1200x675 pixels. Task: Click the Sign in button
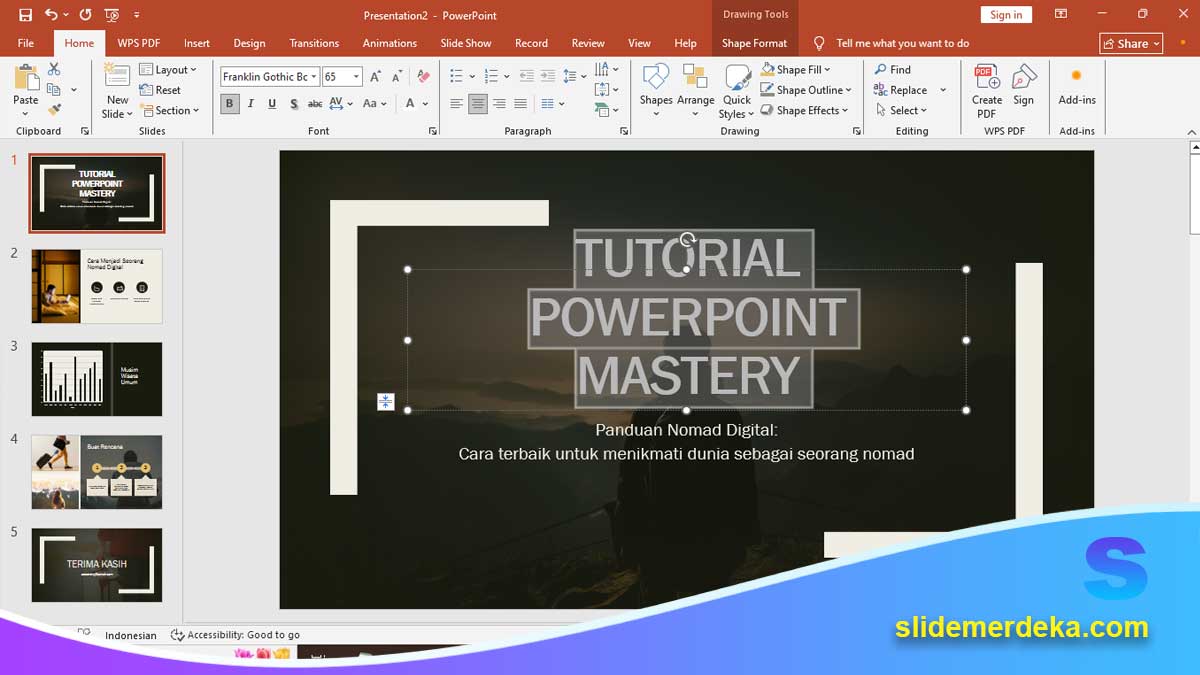pos(1006,15)
